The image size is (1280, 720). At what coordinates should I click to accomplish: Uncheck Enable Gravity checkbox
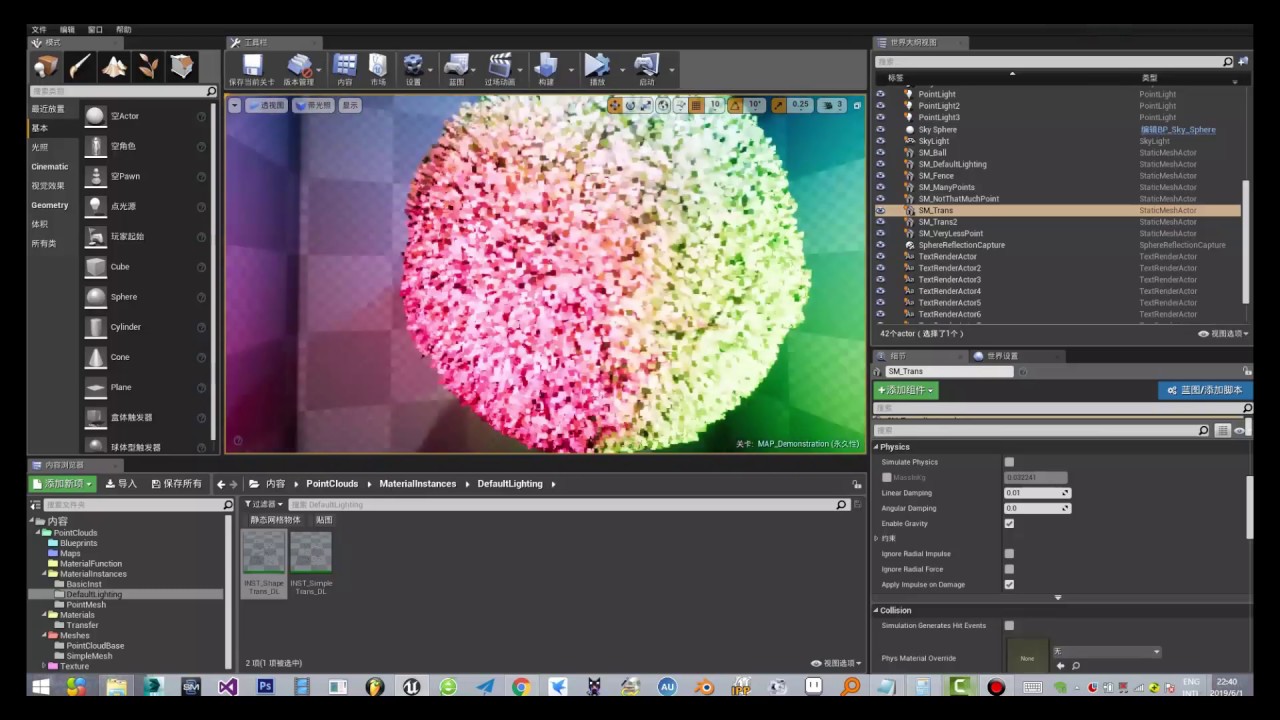point(1009,523)
